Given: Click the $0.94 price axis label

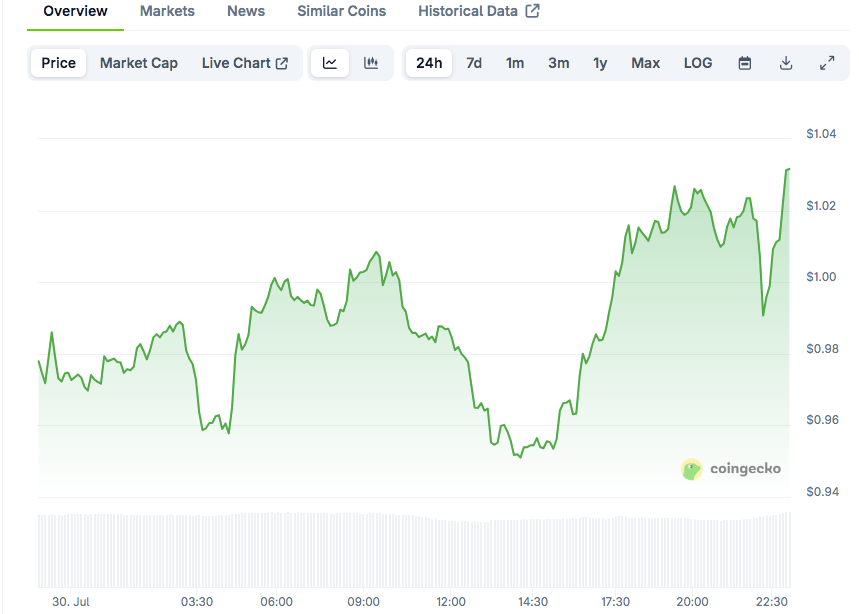Looking at the screenshot, I should (822, 491).
